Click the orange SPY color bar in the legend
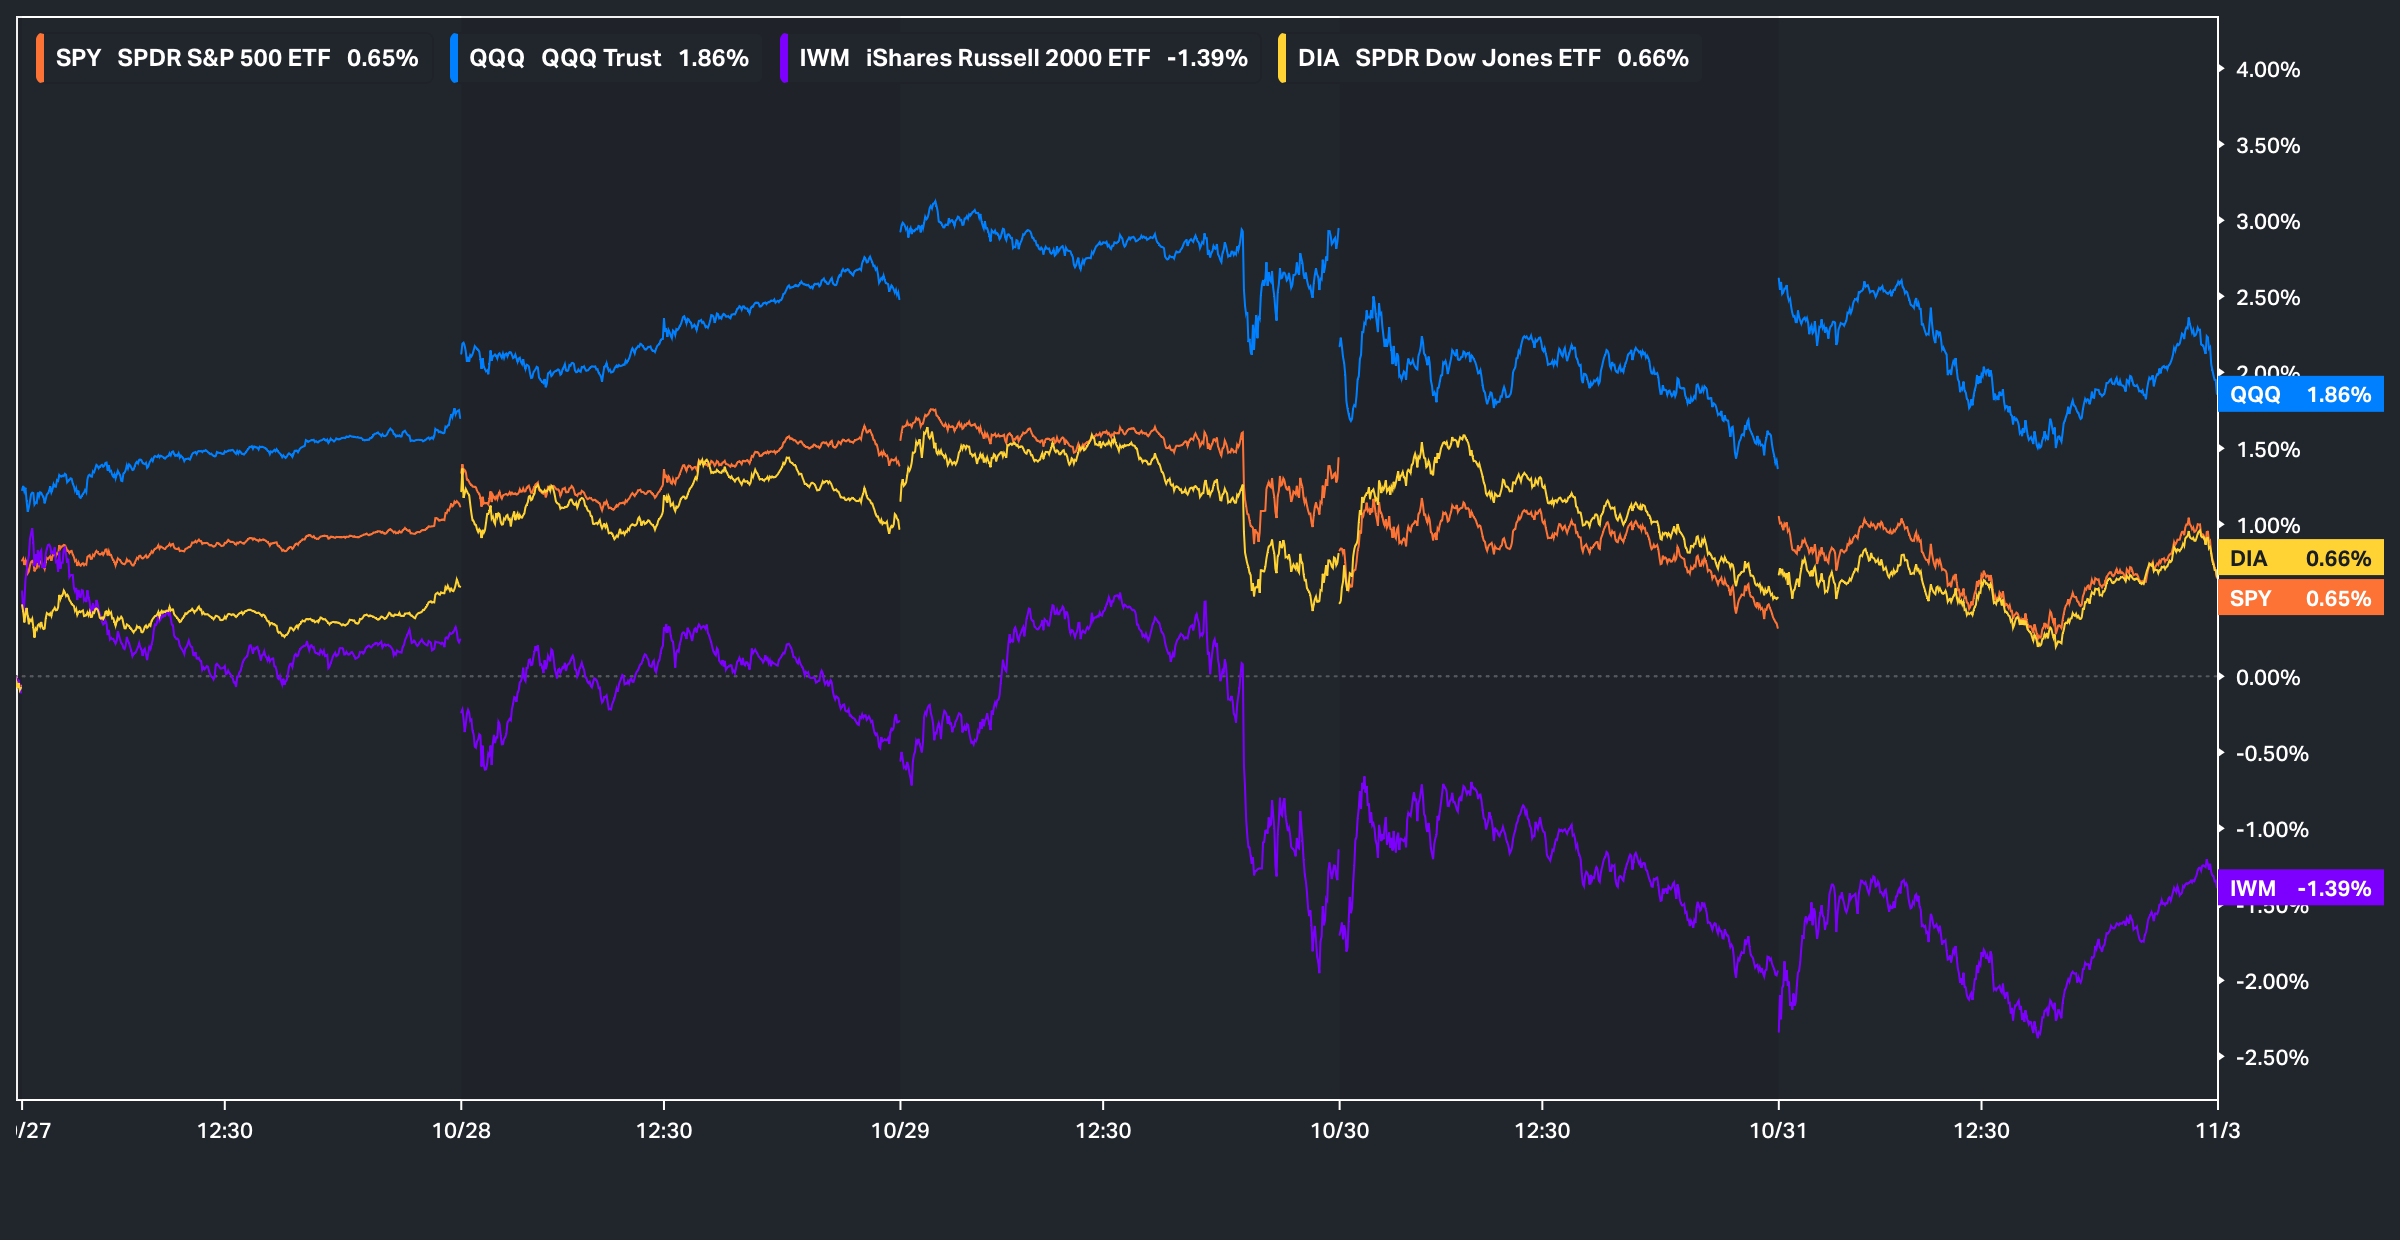The width and height of the screenshot is (2400, 1240). coord(40,58)
